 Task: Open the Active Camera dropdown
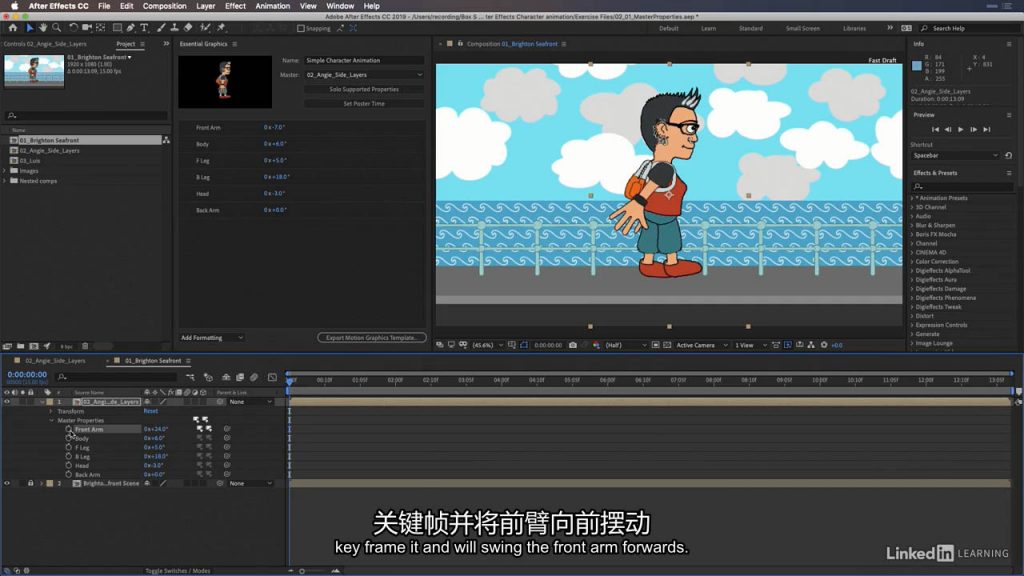point(701,345)
